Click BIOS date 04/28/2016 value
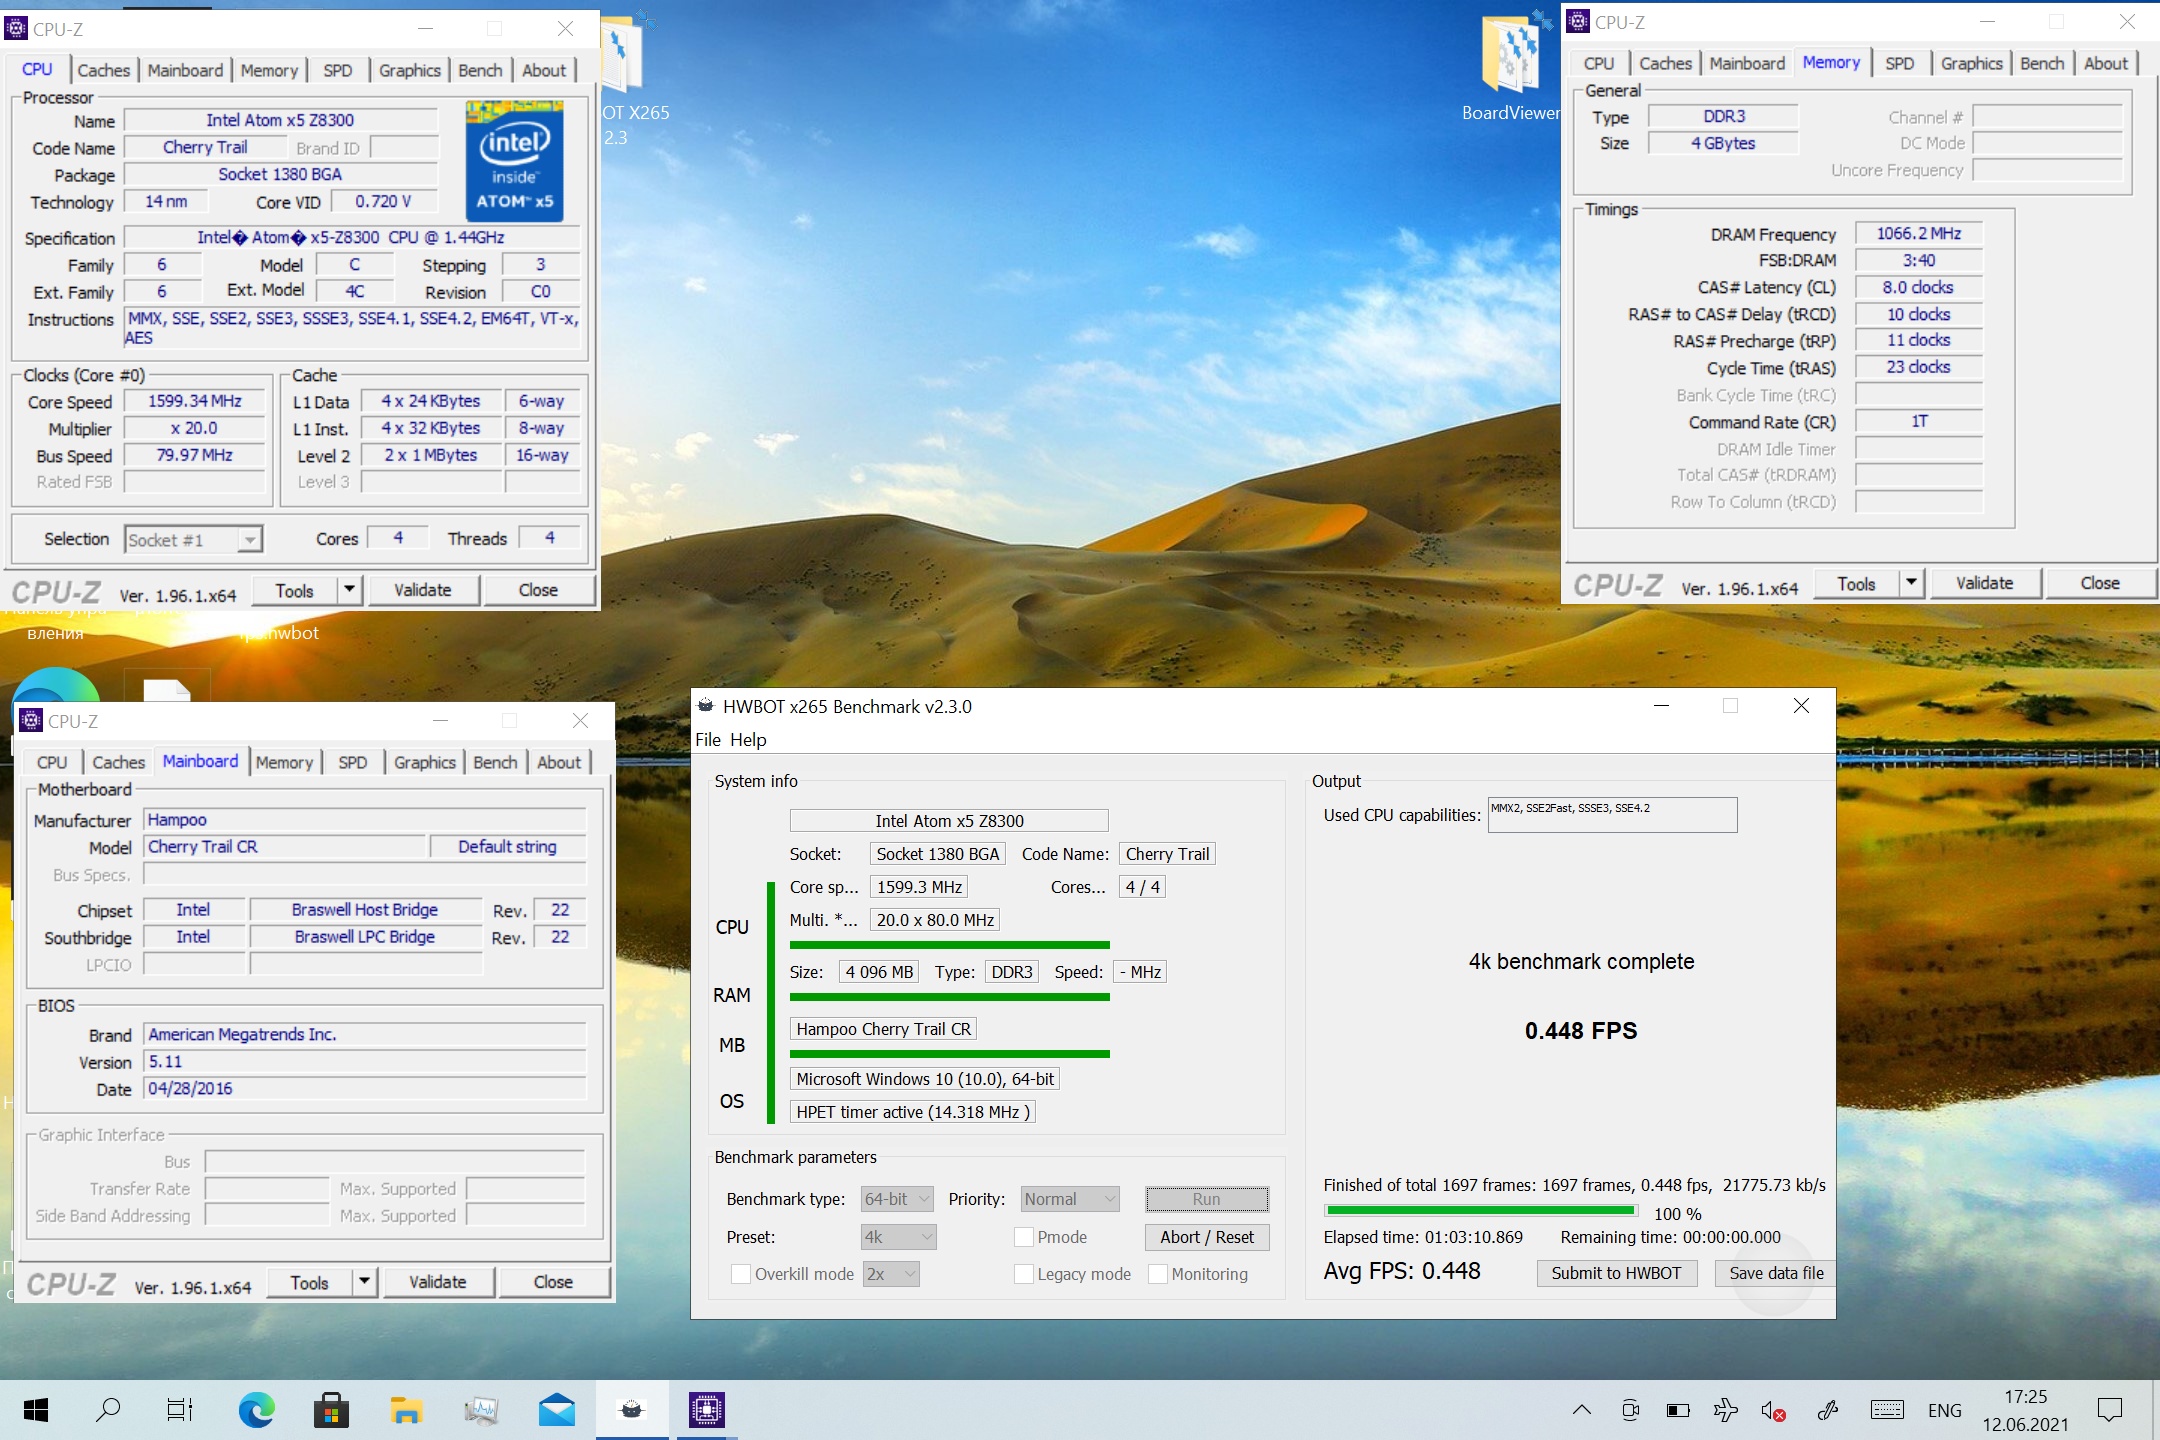This screenshot has width=2160, height=1440. pyautogui.click(x=365, y=1088)
